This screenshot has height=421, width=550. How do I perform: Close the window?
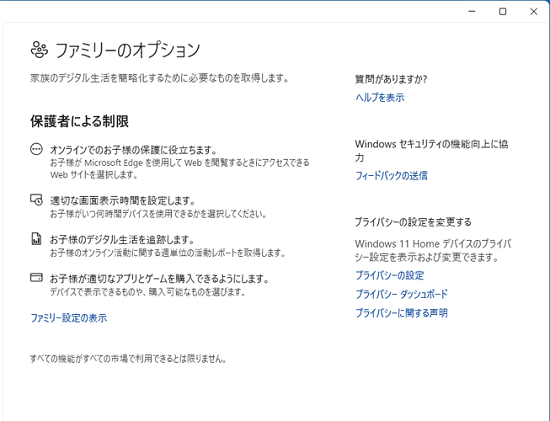coord(534,12)
